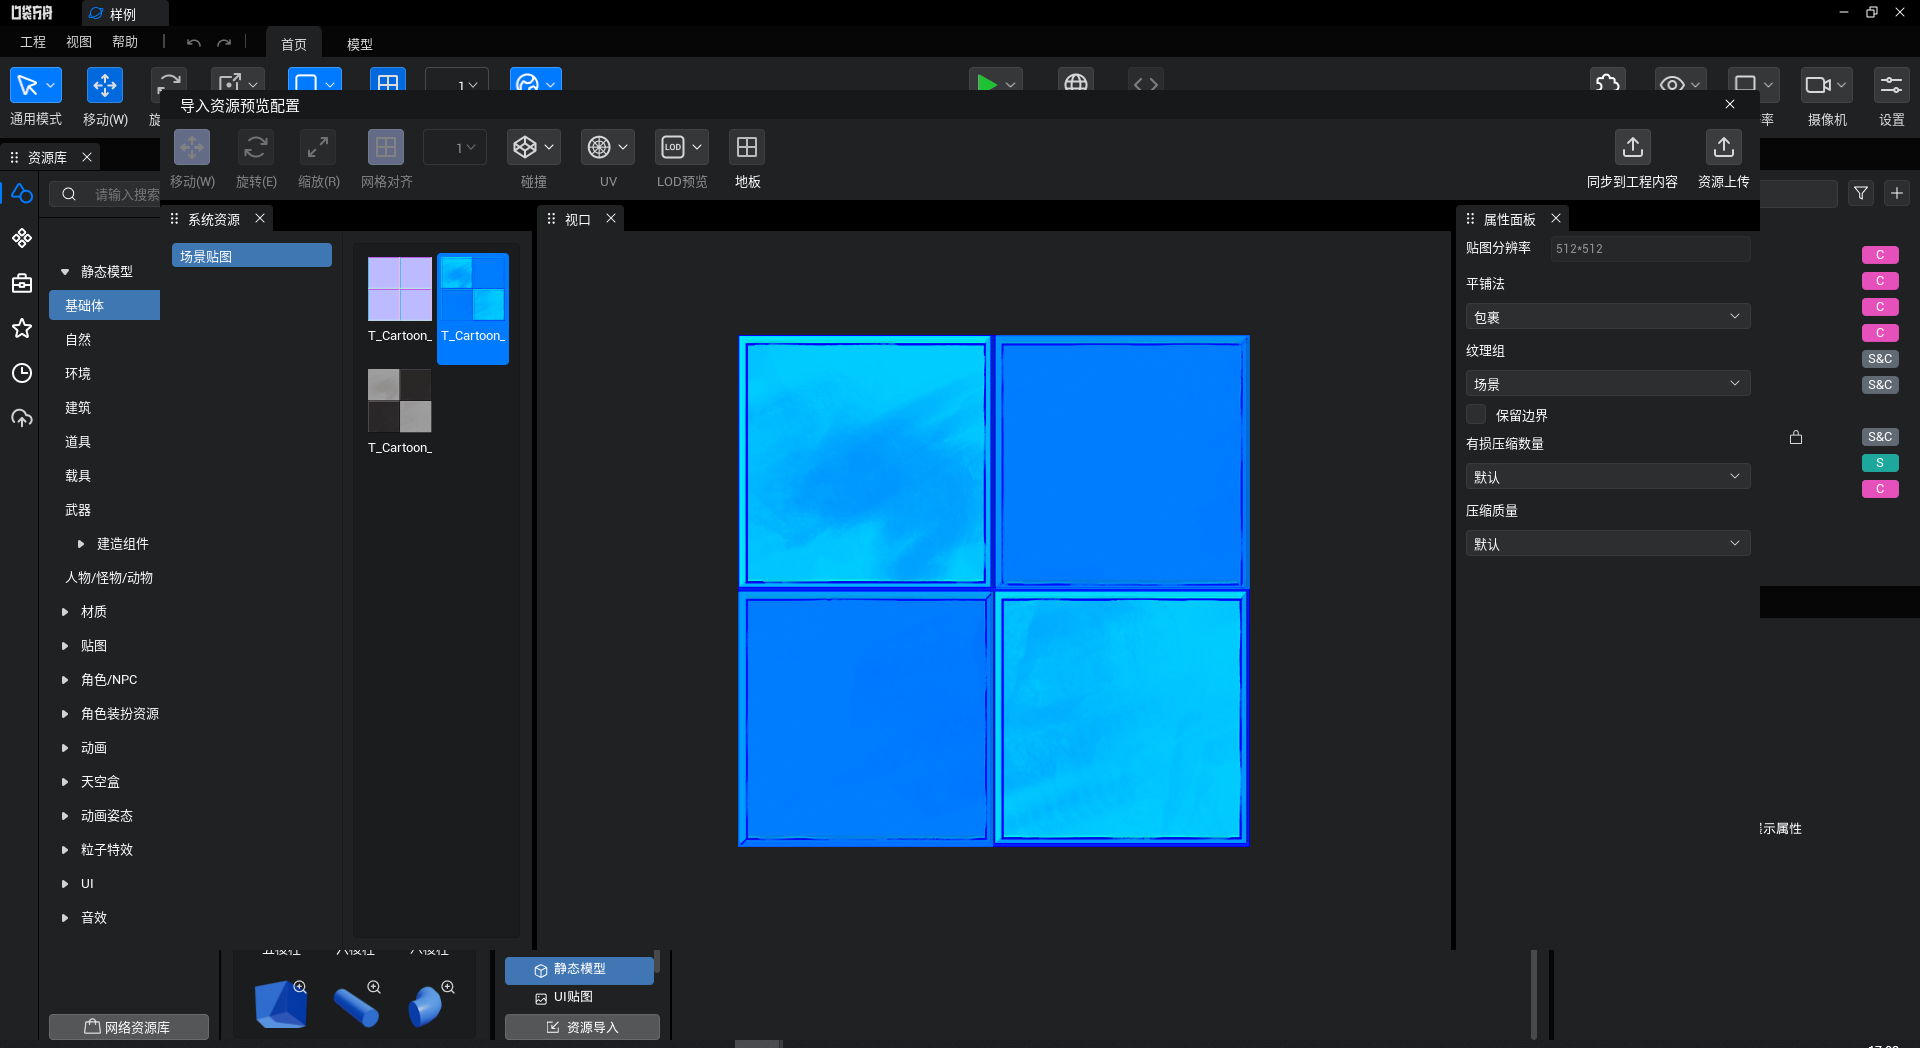Expand the 角色/NPC tree node

click(x=65, y=680)
